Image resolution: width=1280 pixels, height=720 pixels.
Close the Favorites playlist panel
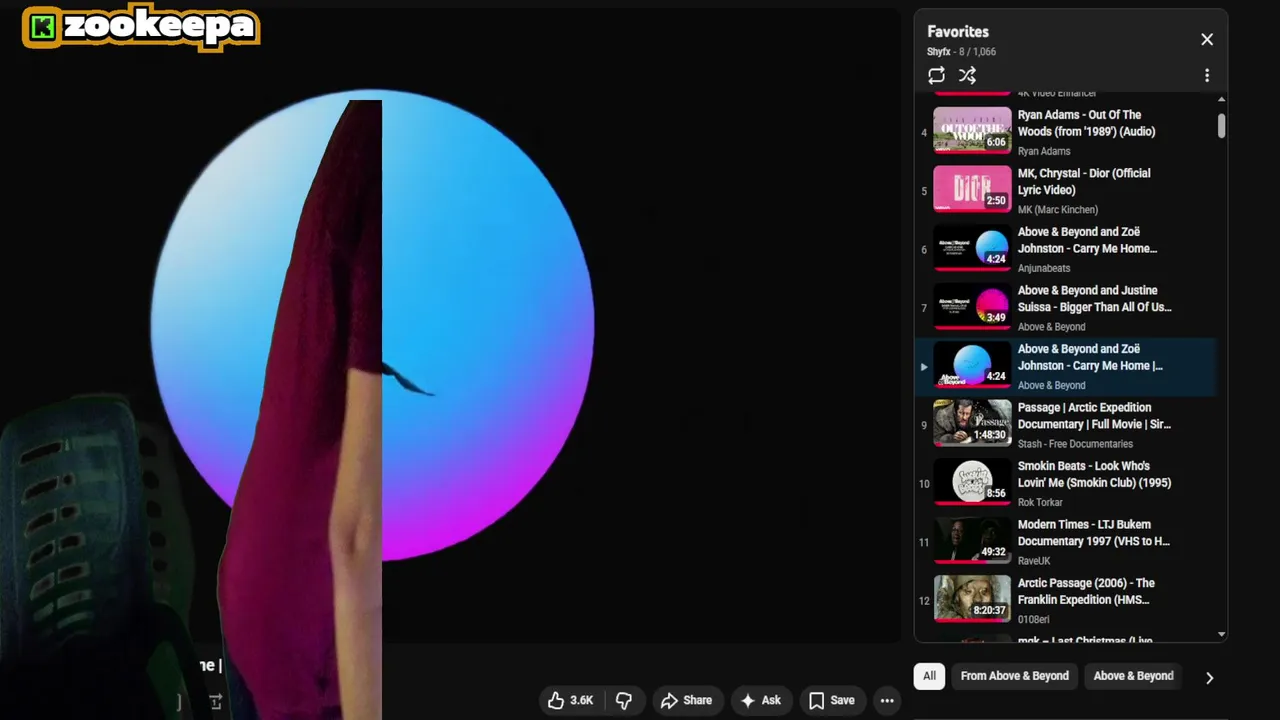pyautogui.click(x=1207, y=40)
